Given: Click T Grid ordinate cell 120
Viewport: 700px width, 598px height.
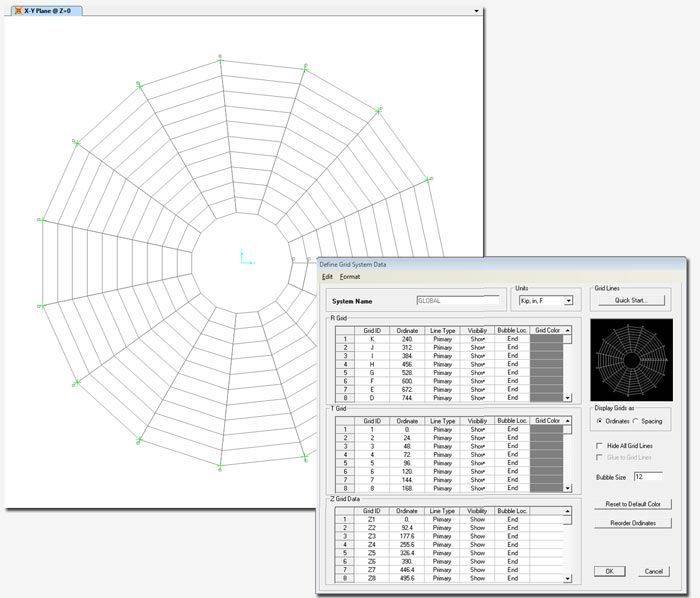Looking at the screenshot, I should [x=407, y=471].
